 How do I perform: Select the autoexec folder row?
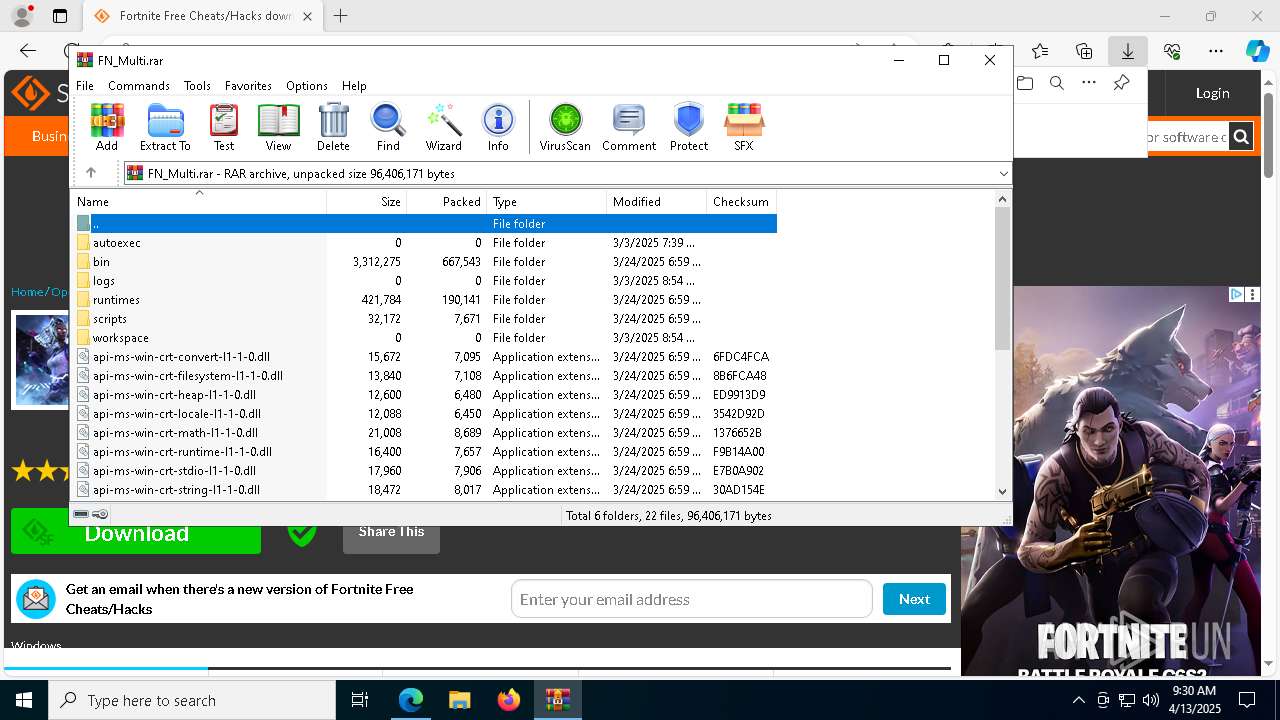(425, 243)
